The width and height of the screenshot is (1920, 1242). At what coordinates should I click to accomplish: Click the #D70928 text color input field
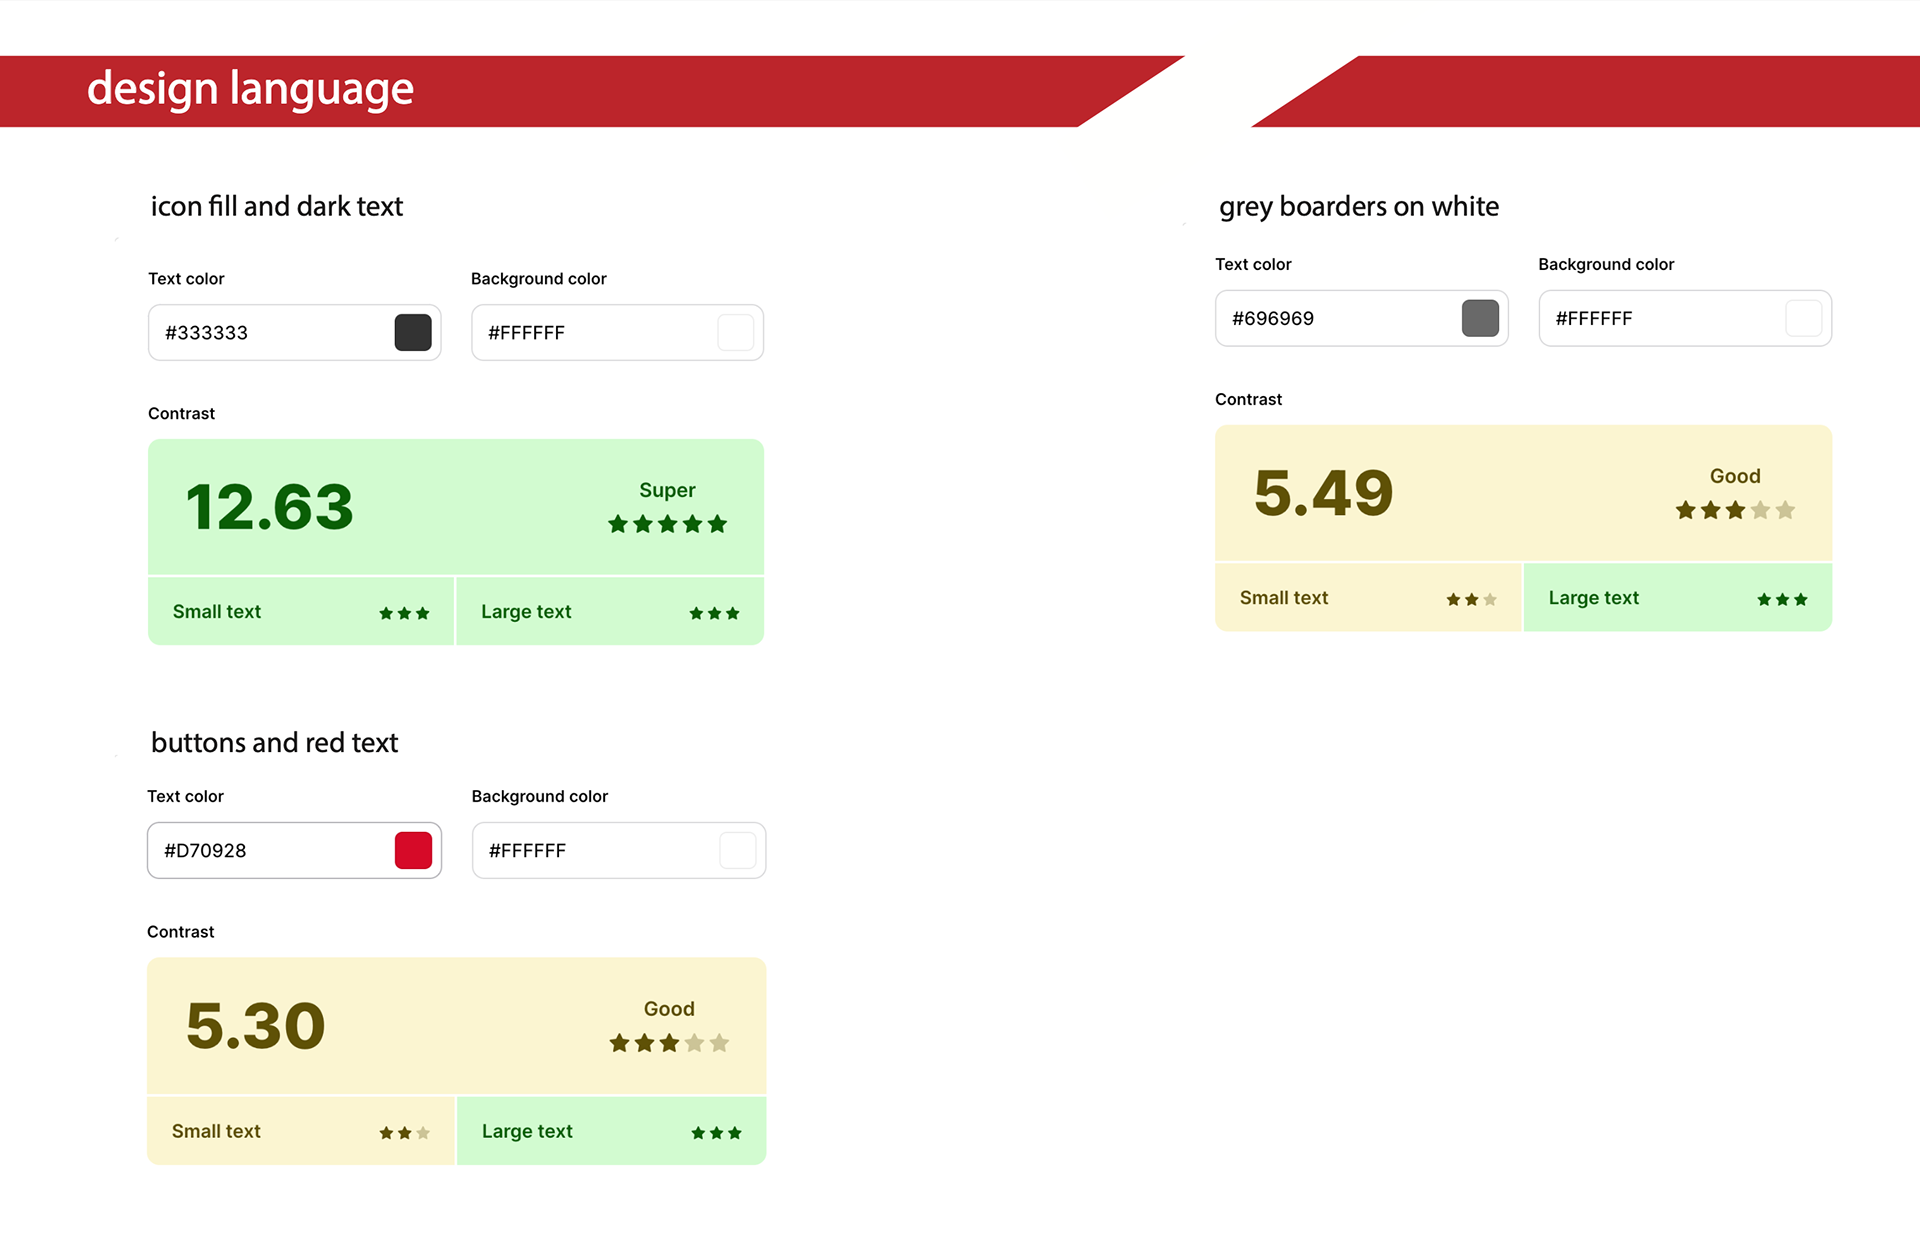(x=270, y=850)
